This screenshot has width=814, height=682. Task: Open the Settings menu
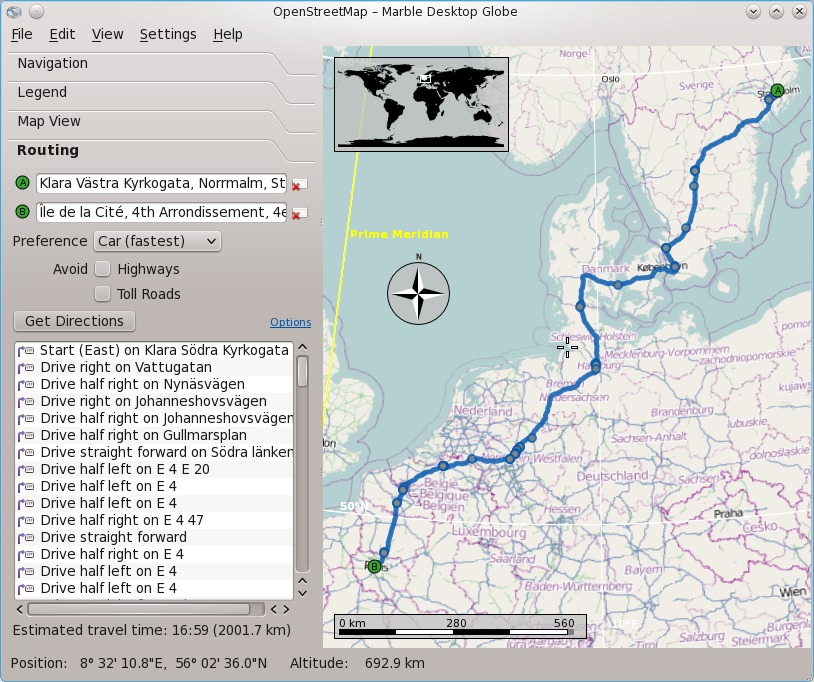pyautogui.click(x=168, y=34)
